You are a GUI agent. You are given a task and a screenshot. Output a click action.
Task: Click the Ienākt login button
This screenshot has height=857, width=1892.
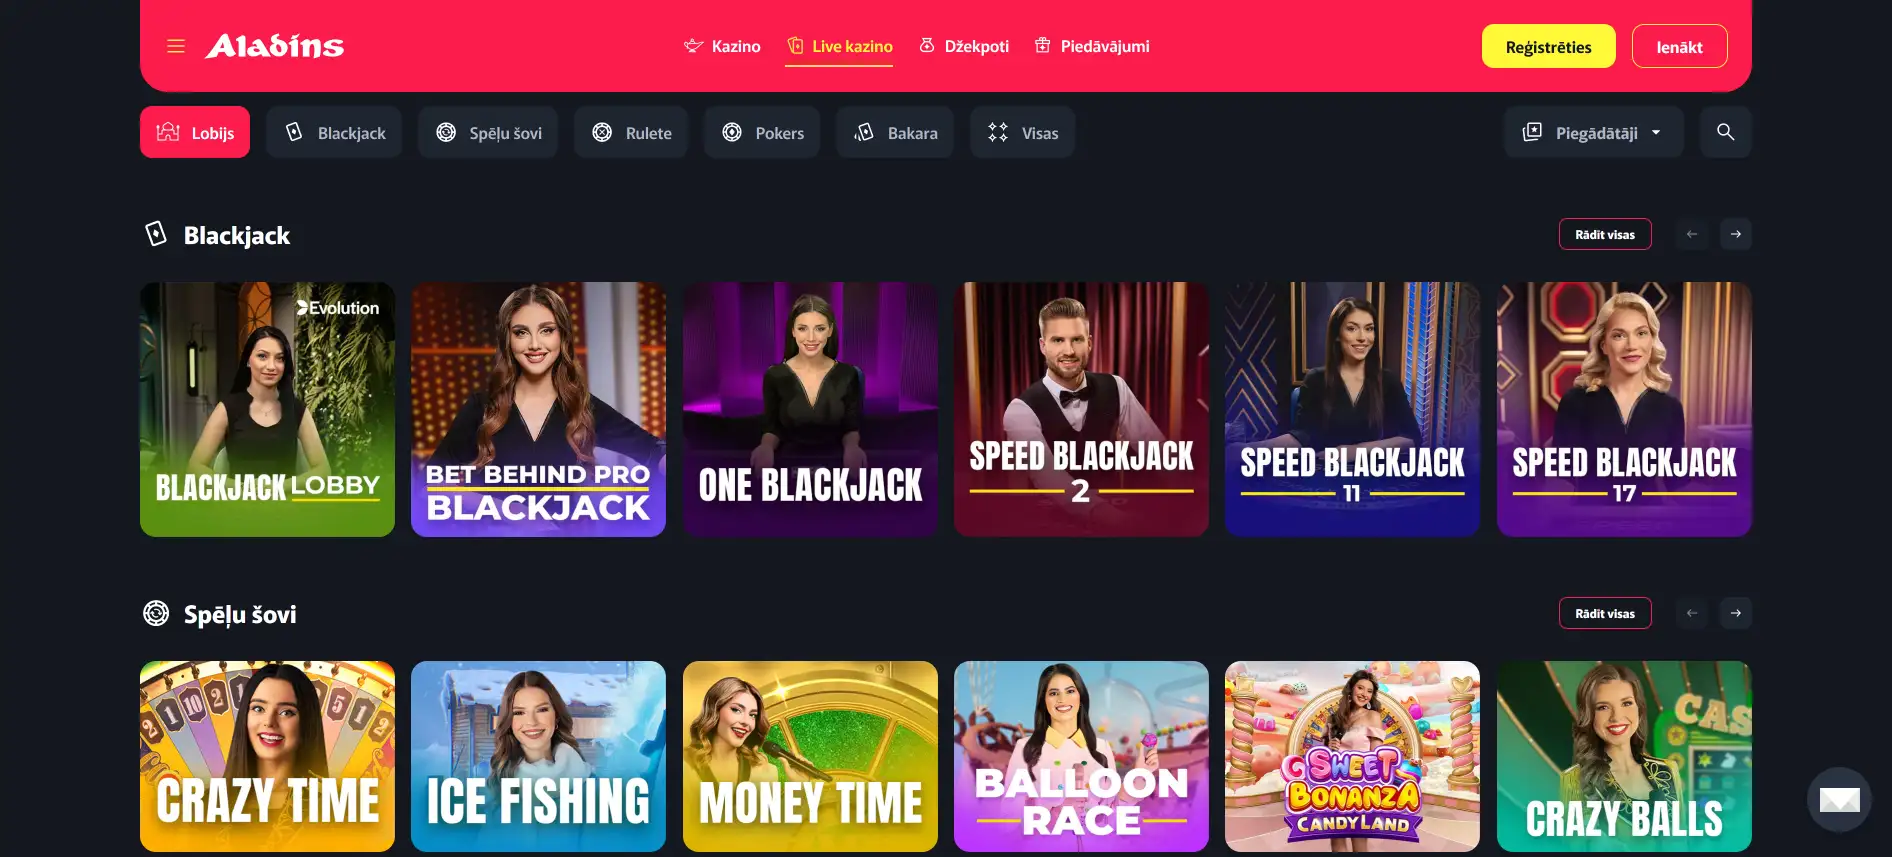coord(1679,46)
